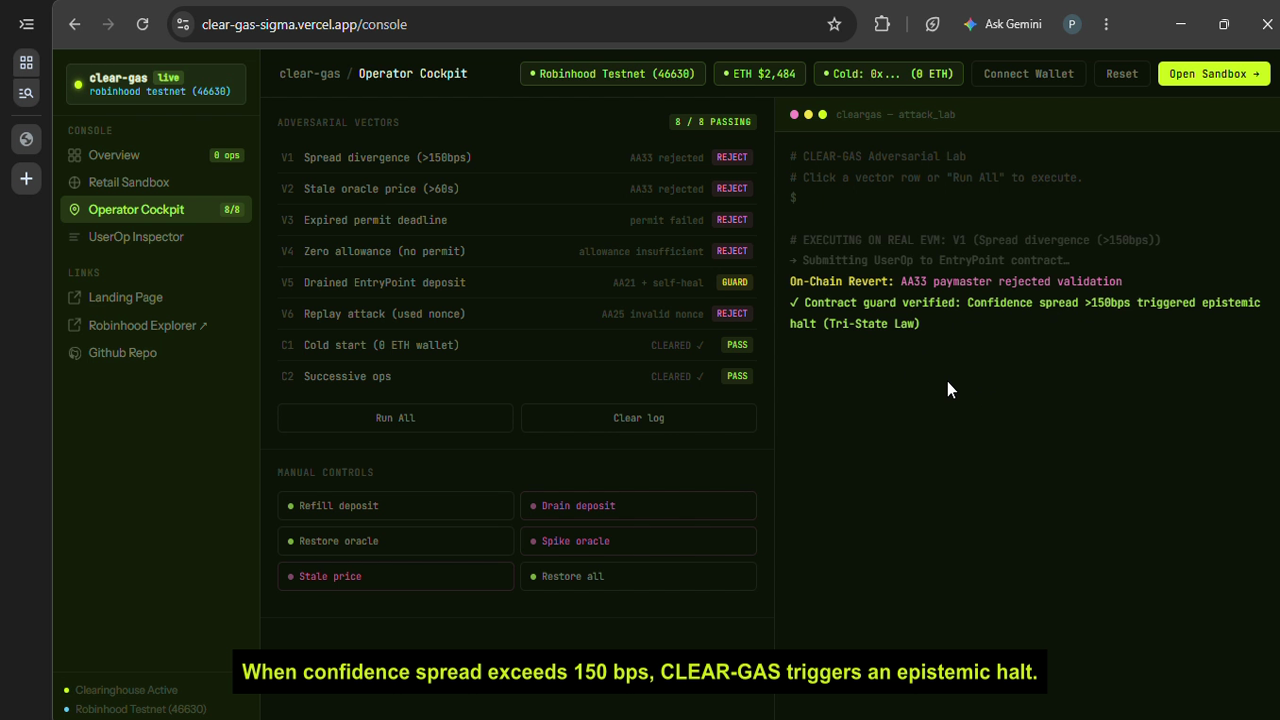
Task: Bookmark this page with the star icon
Action: pyautogui.click(x=834, y=24)
